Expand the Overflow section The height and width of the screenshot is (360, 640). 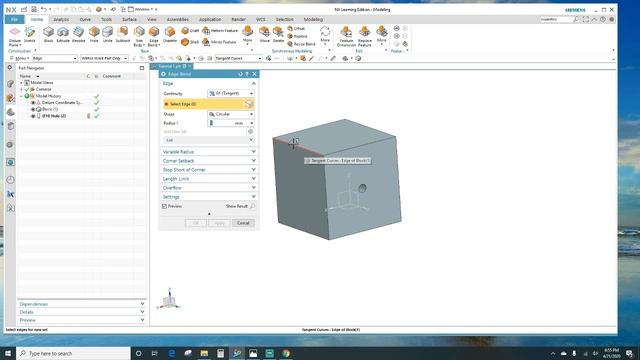pos(209,188)
